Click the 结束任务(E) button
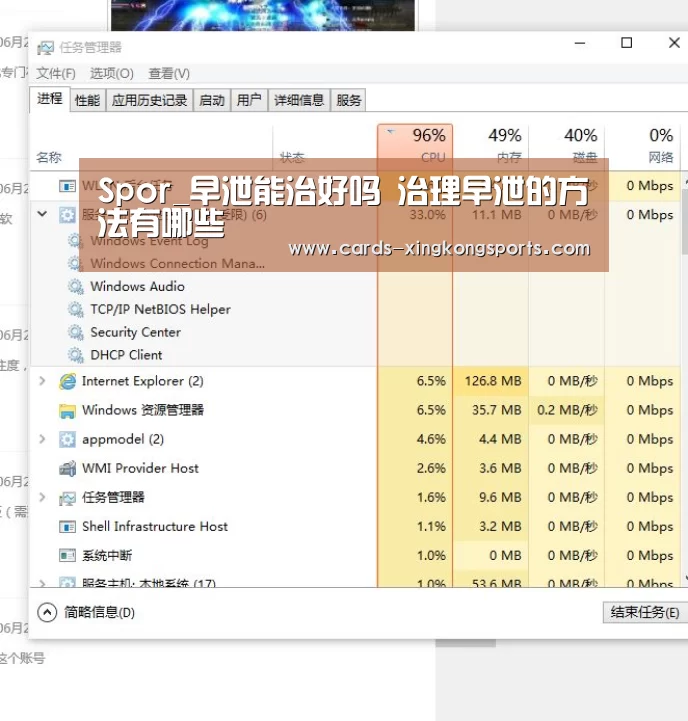 645,612
